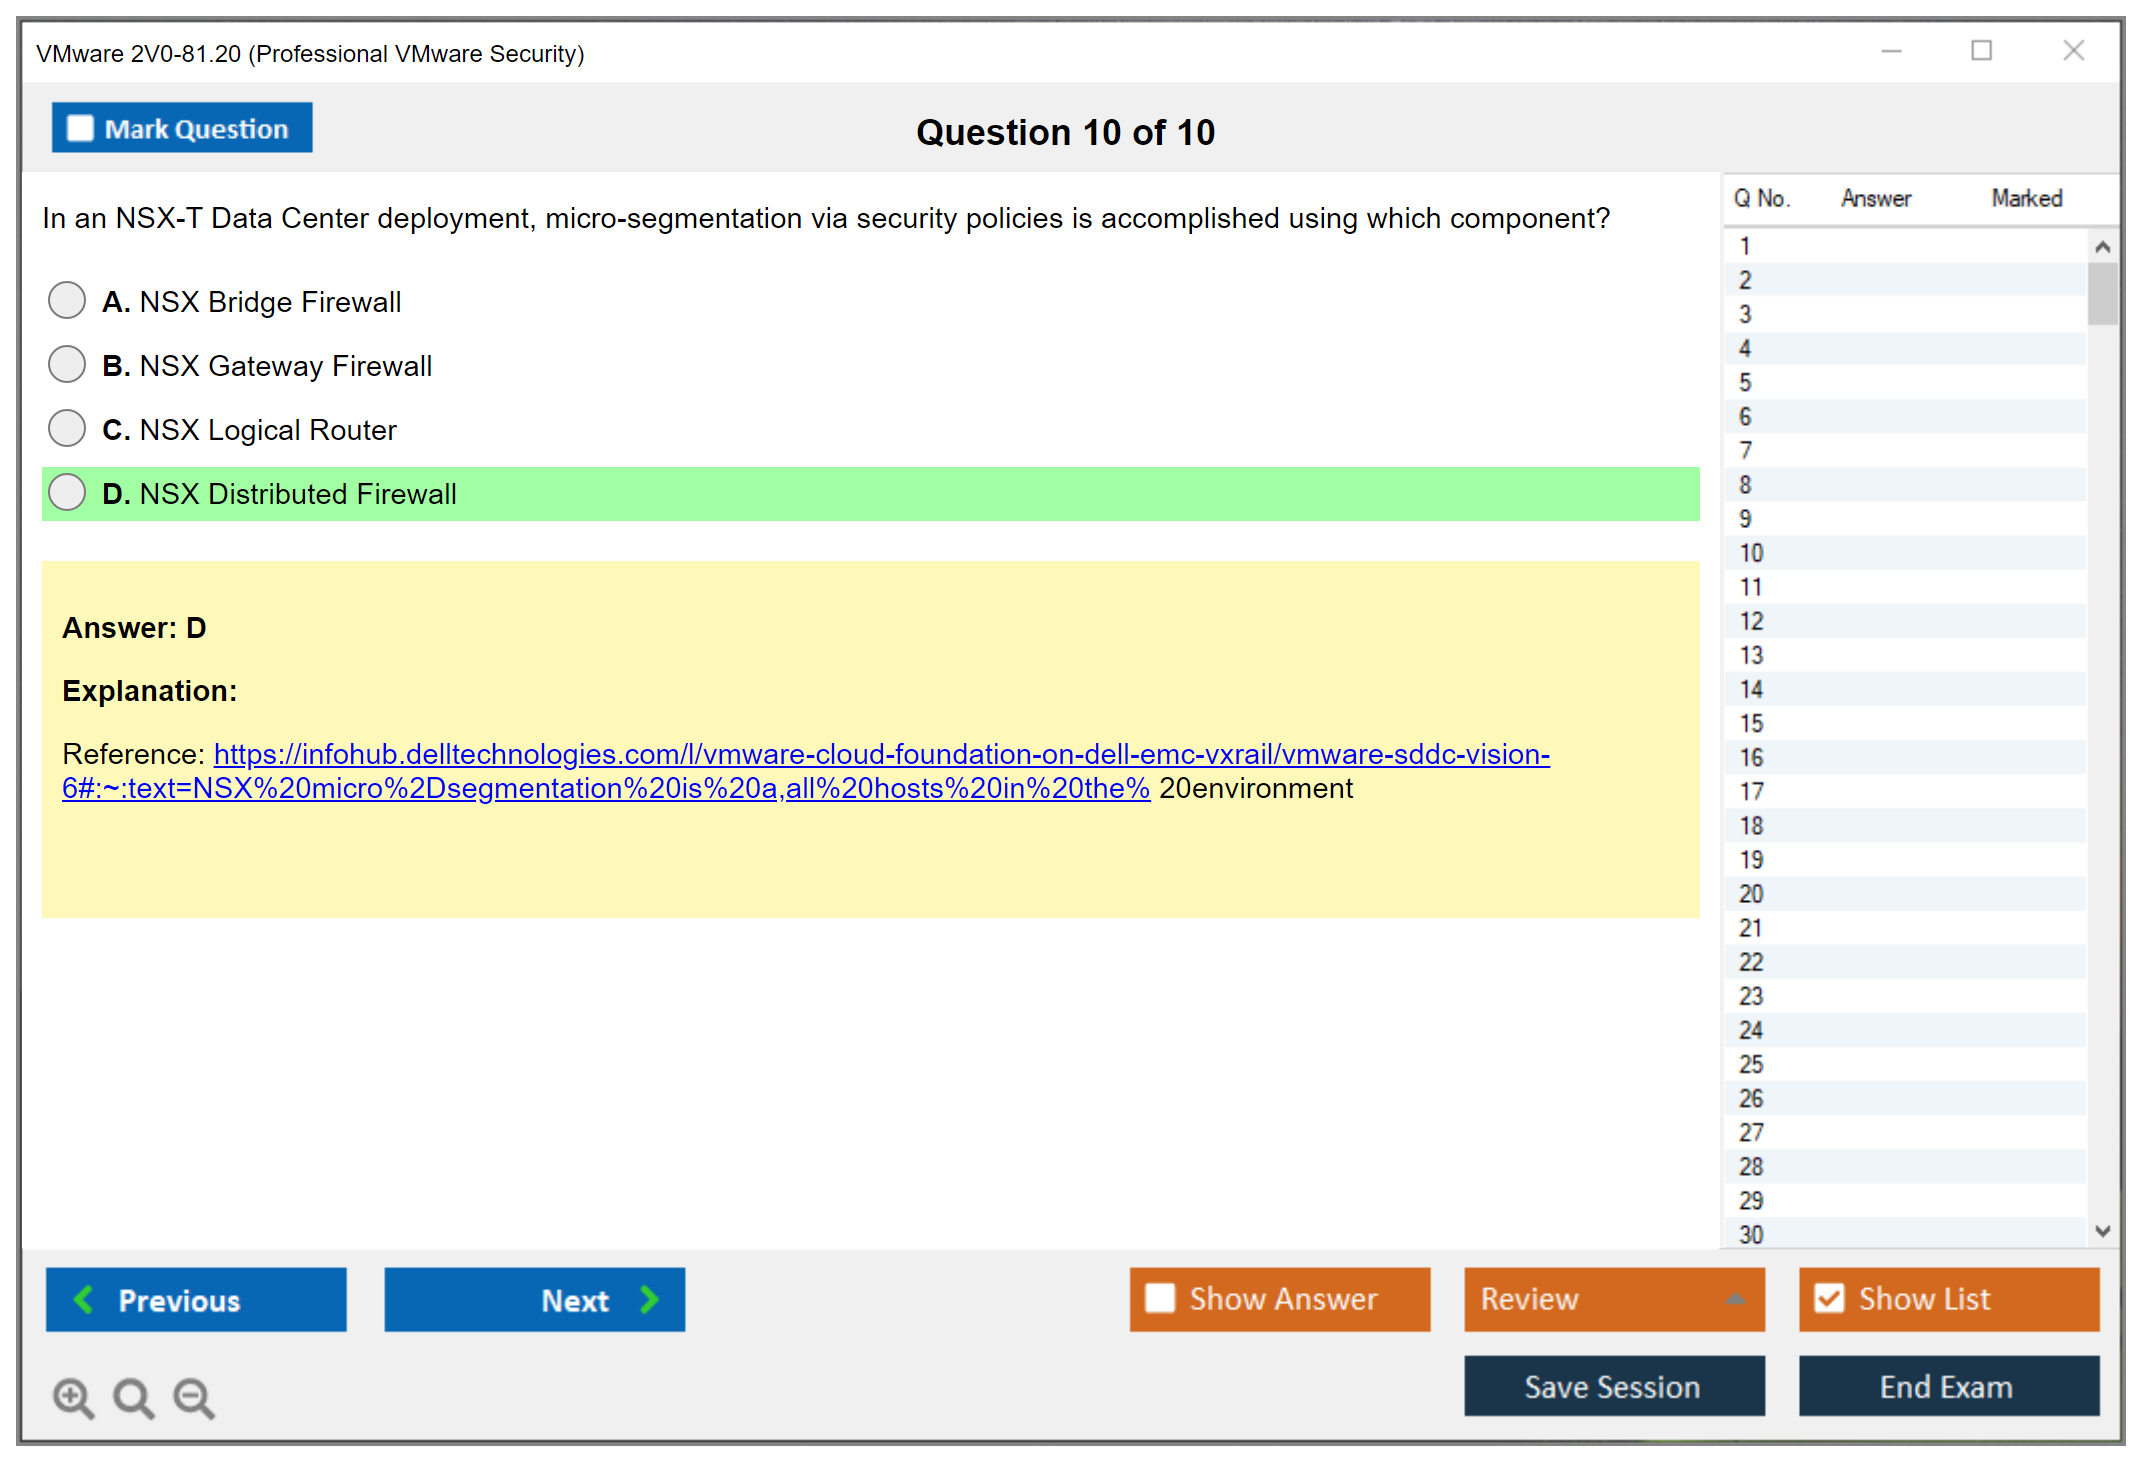This screenshot has height=1470, width=2150.
Task: Uncheck the Show List checkbox
Action: click(1829, 1298)
